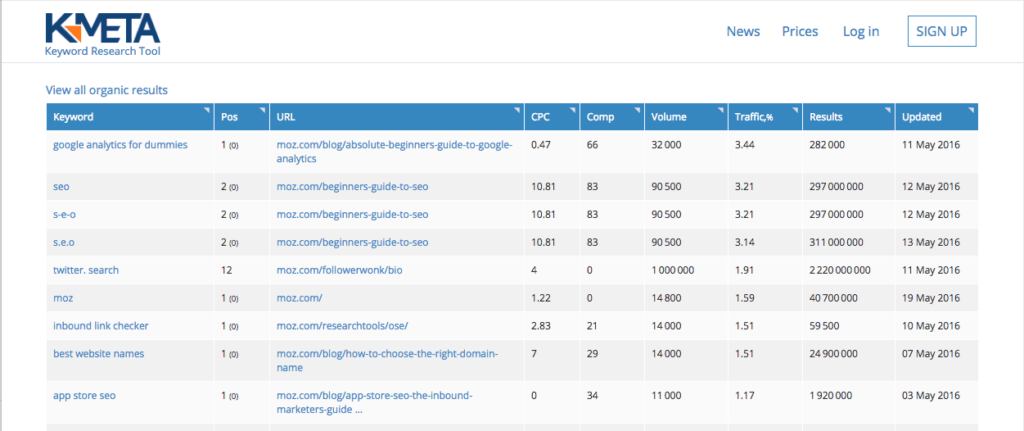Select traffic value 1.91
Screen dimensions: 1024x431
(x=744, y=270)
